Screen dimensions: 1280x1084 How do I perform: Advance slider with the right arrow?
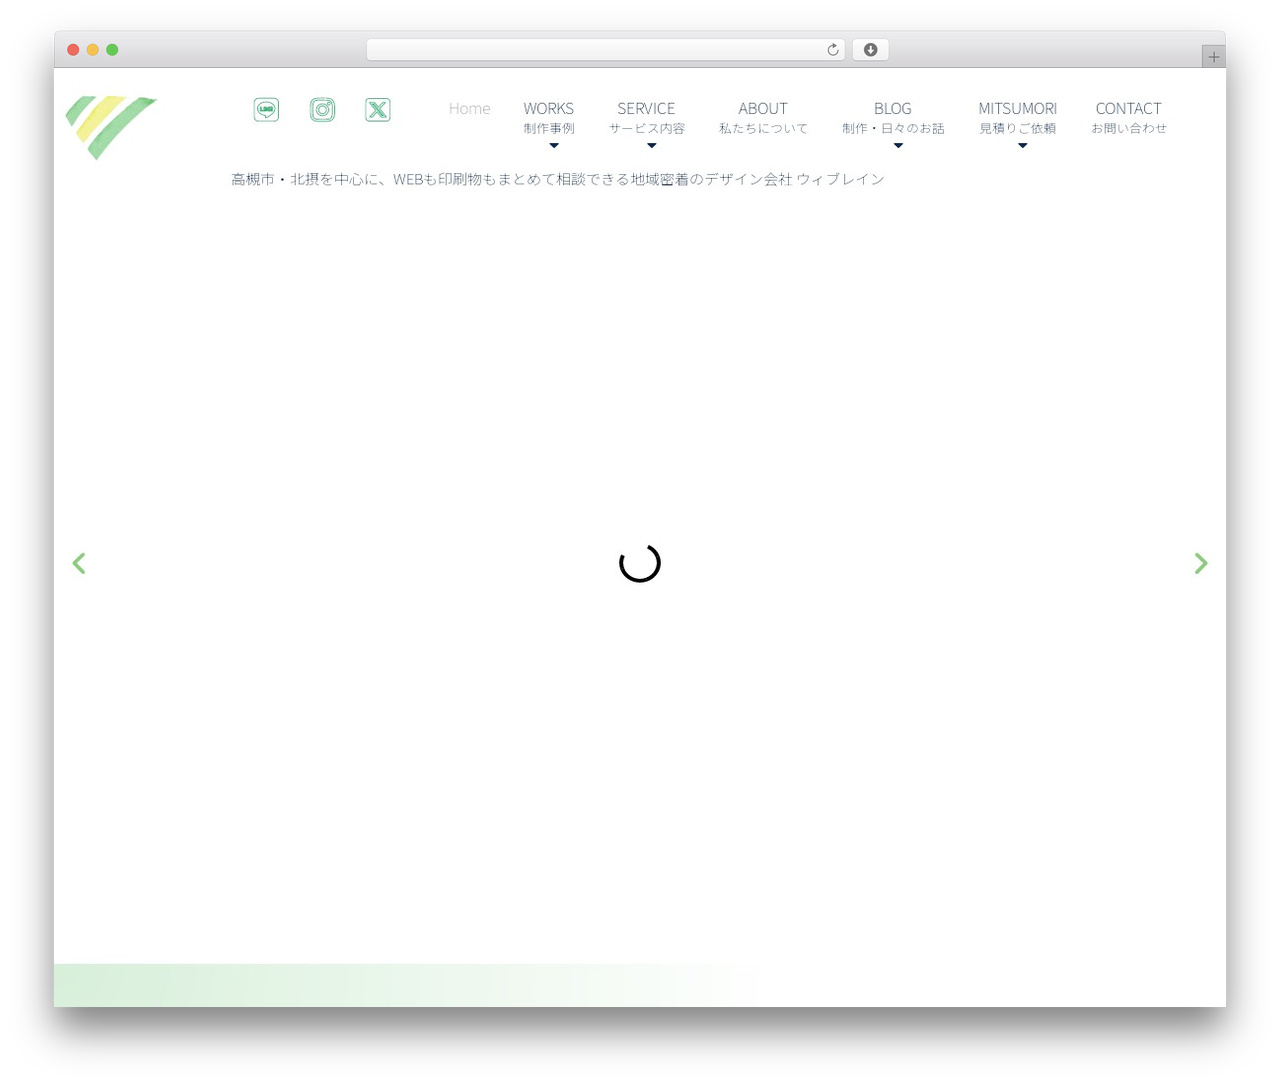[x=1201, y=563]
